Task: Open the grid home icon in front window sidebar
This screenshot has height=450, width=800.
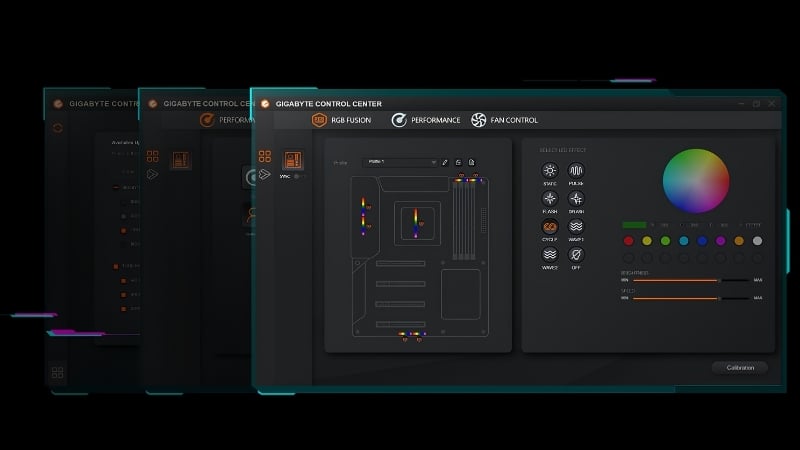Action: click(x=265, y=156)
